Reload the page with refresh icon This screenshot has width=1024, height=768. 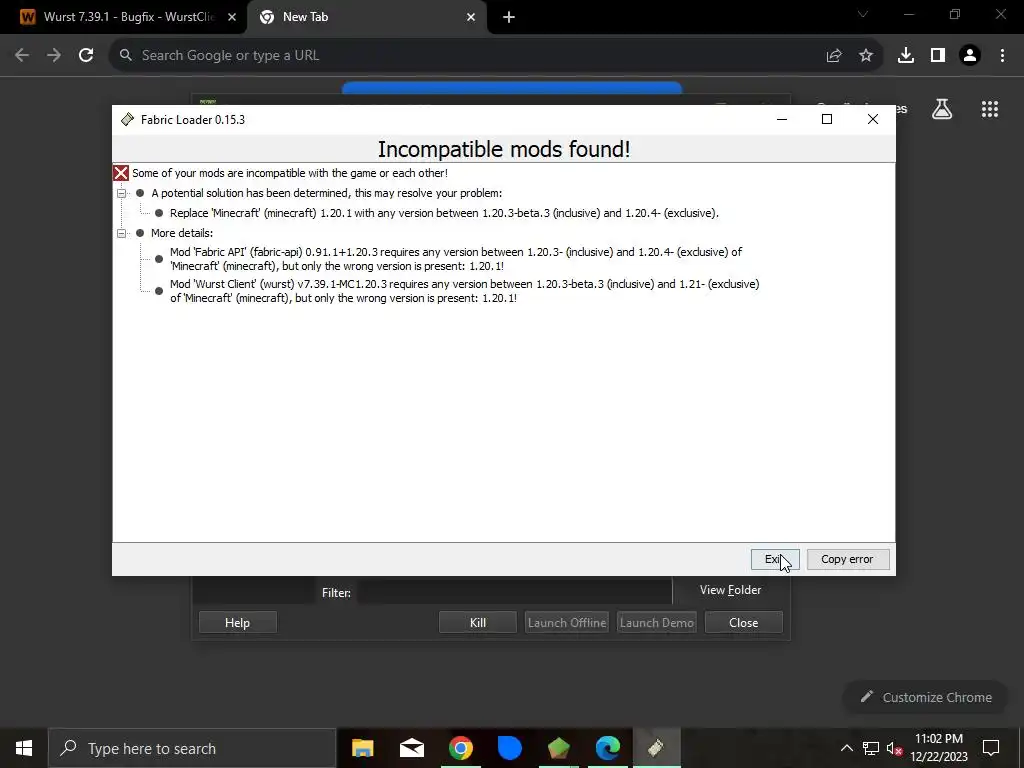(86, 56)
